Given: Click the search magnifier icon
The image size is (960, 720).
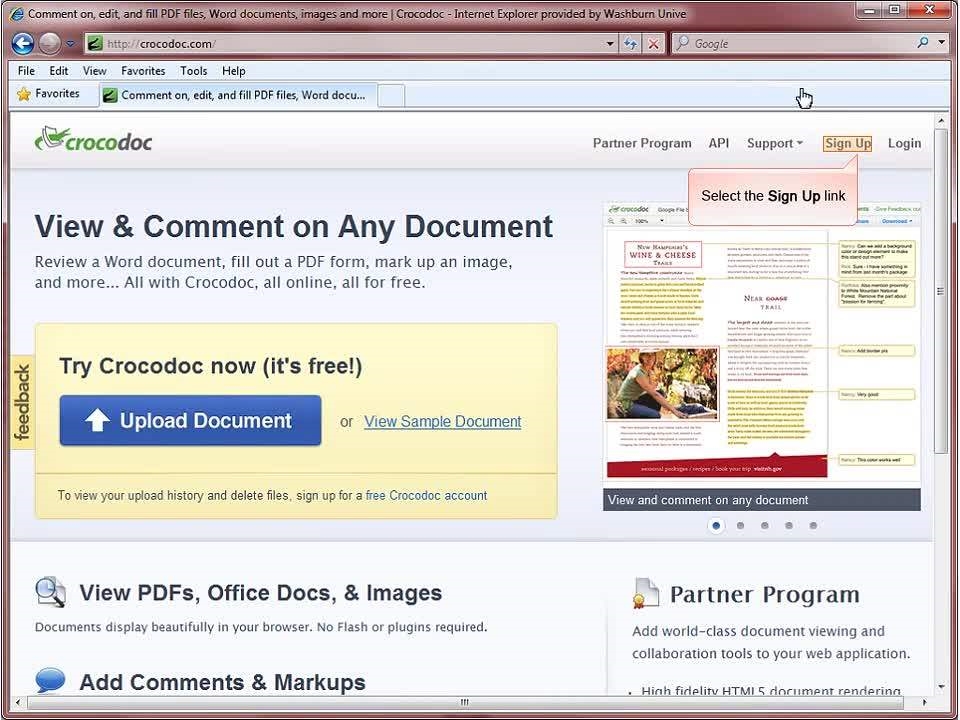Looking at the screenshot, I should pos(923,43).
